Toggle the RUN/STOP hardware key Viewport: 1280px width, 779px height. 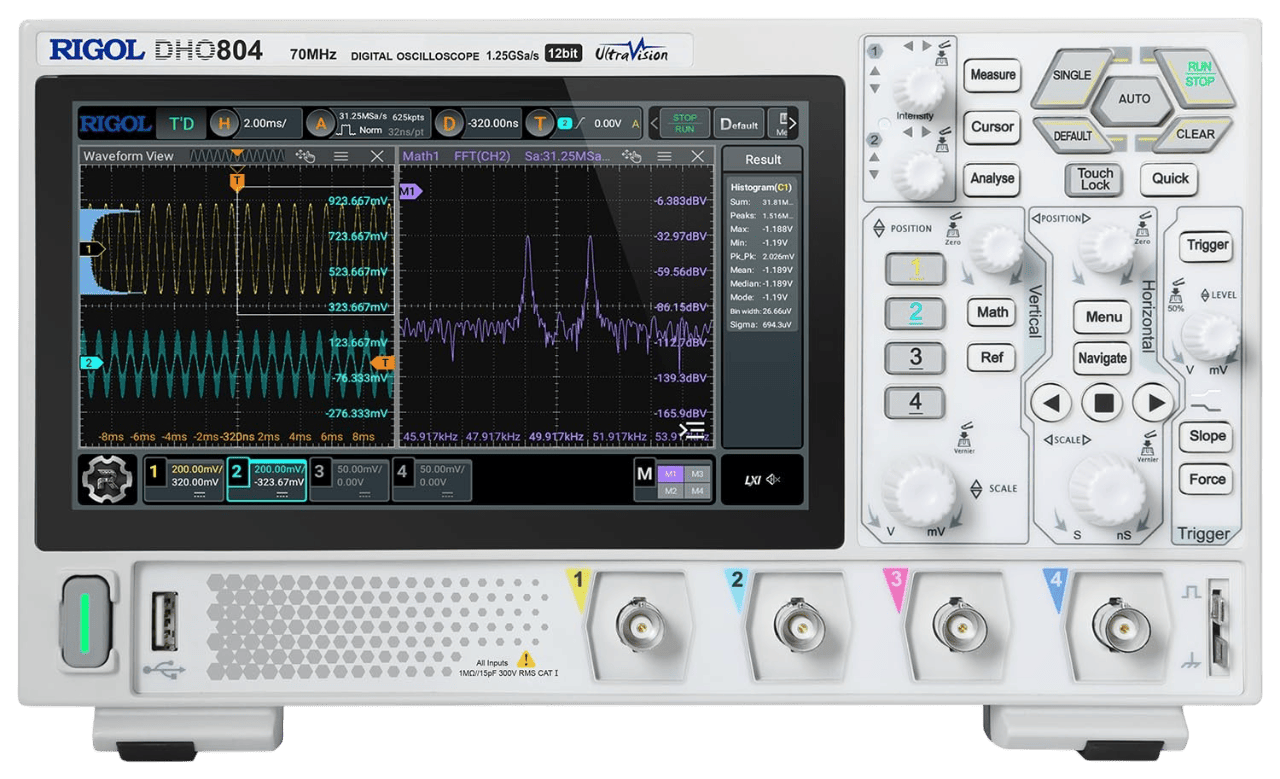click(x=1199, y=74)
